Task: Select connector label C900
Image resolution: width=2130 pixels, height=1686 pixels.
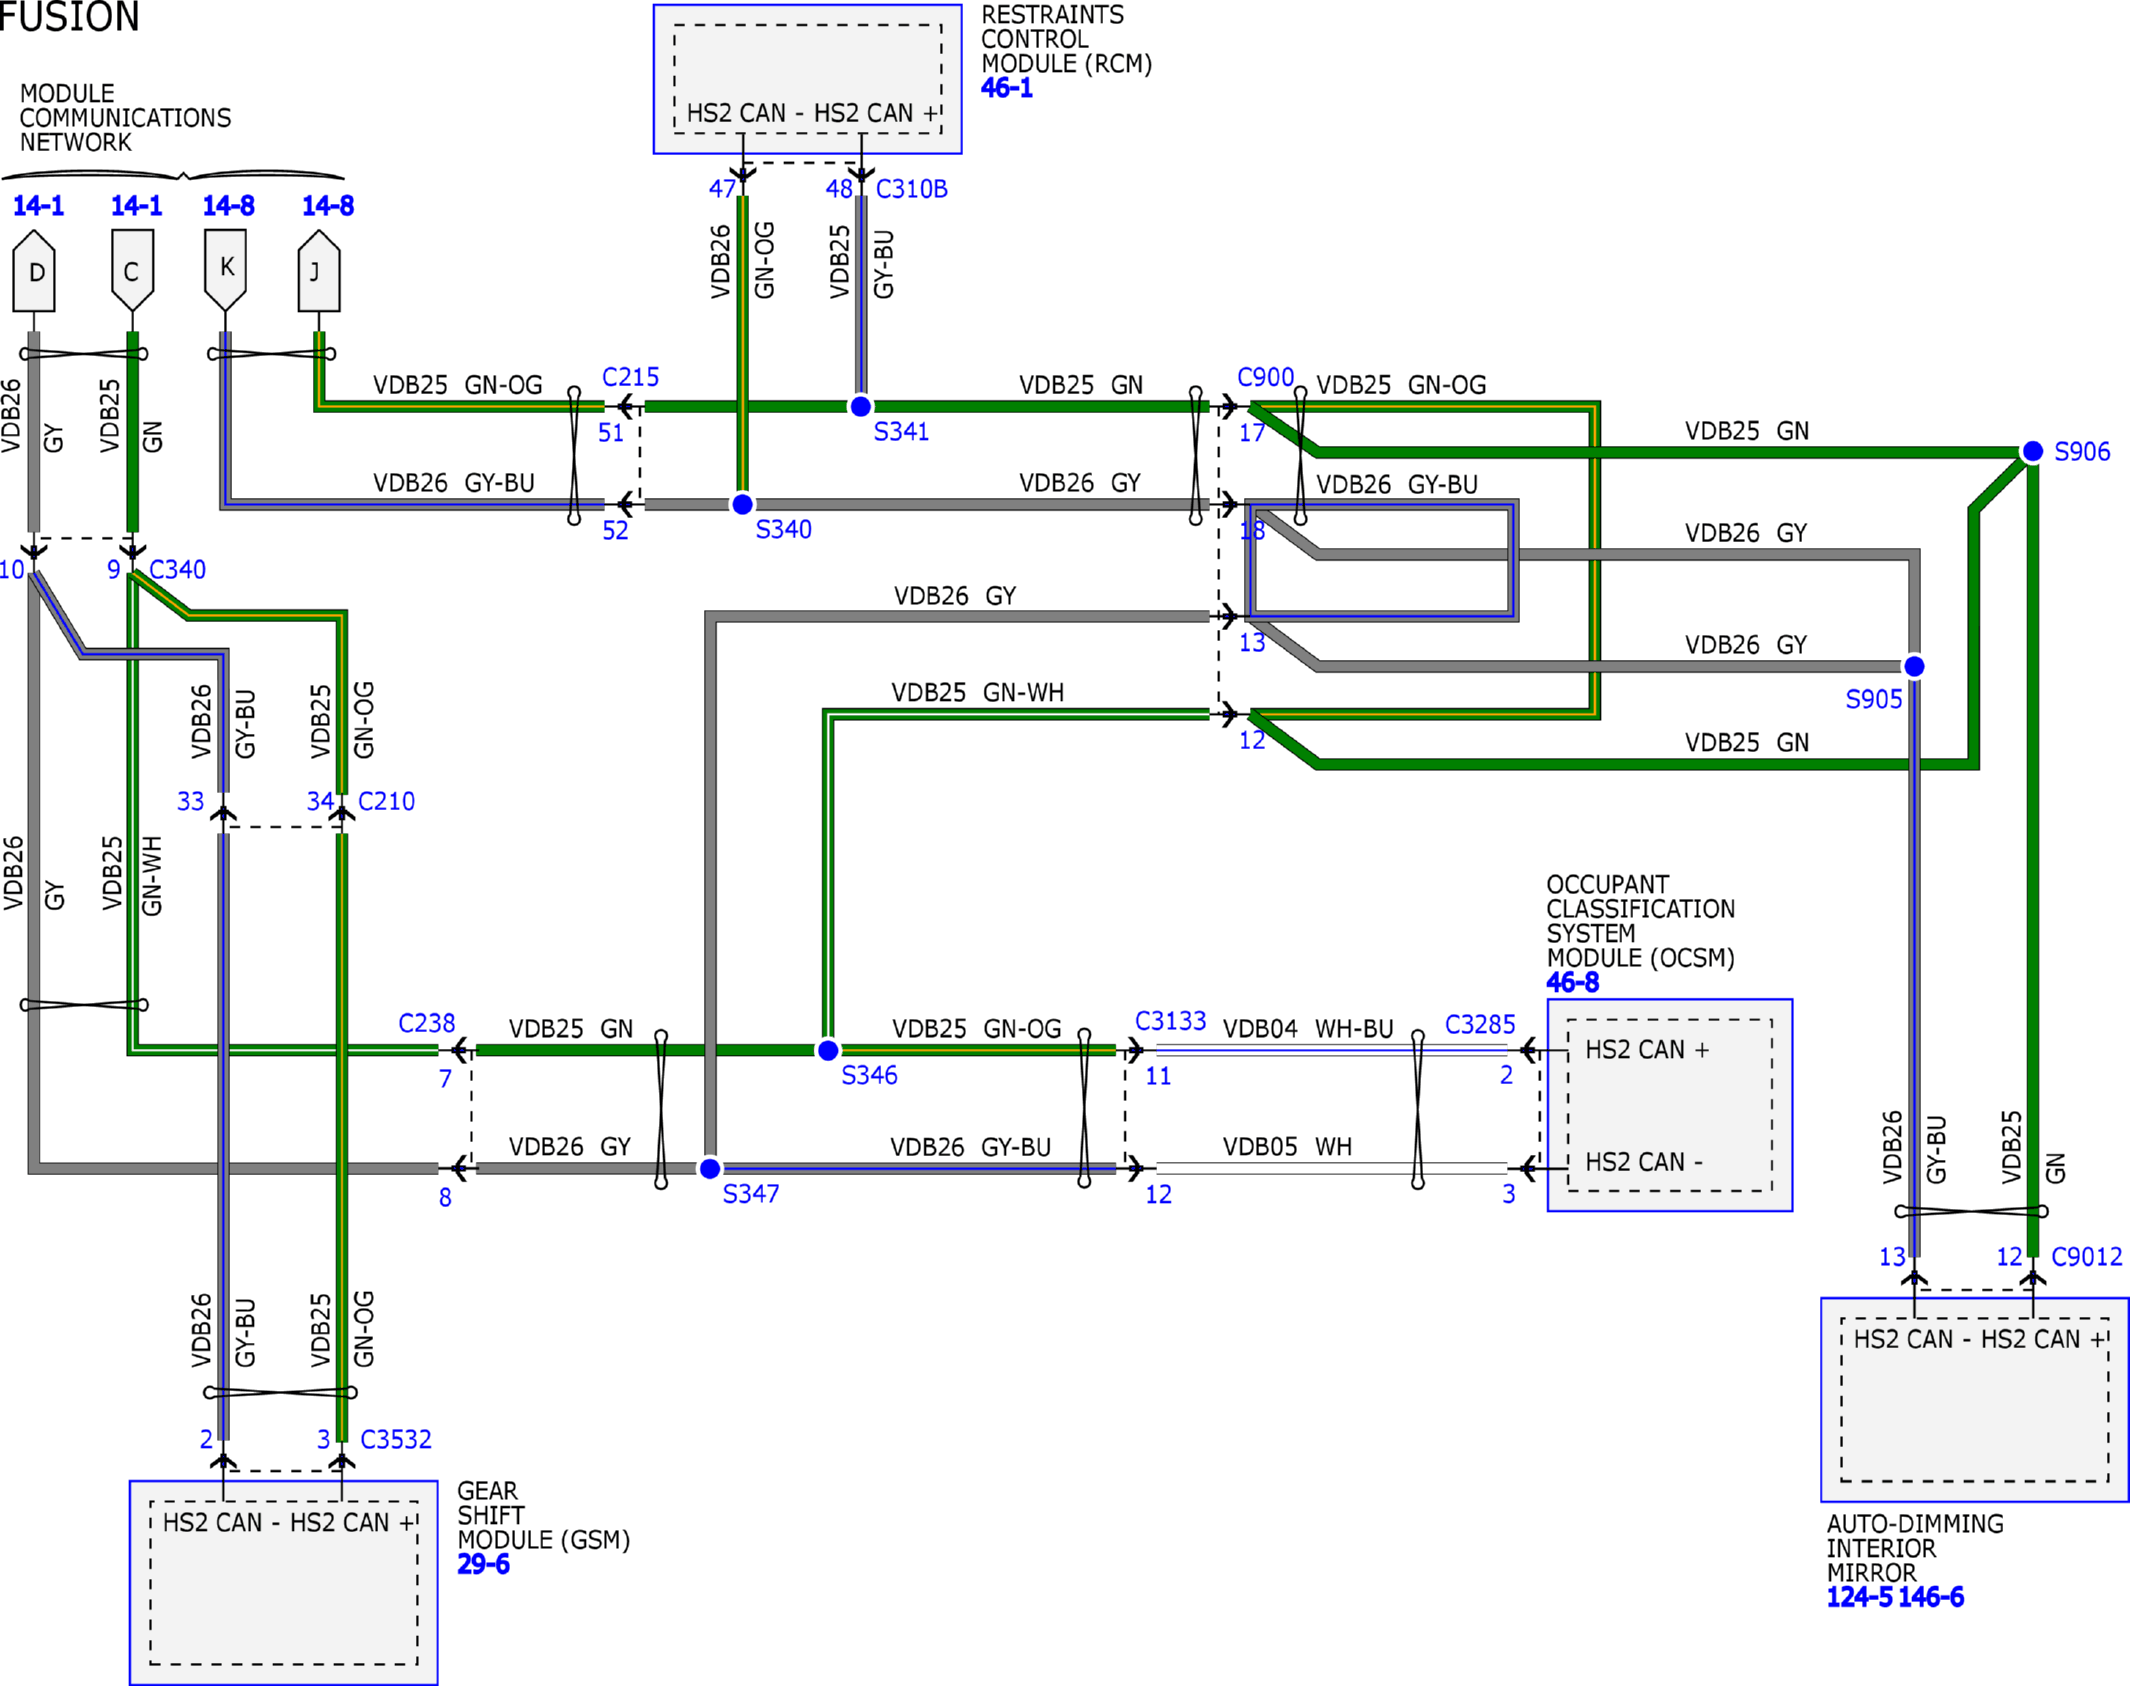Action: 1266,377
